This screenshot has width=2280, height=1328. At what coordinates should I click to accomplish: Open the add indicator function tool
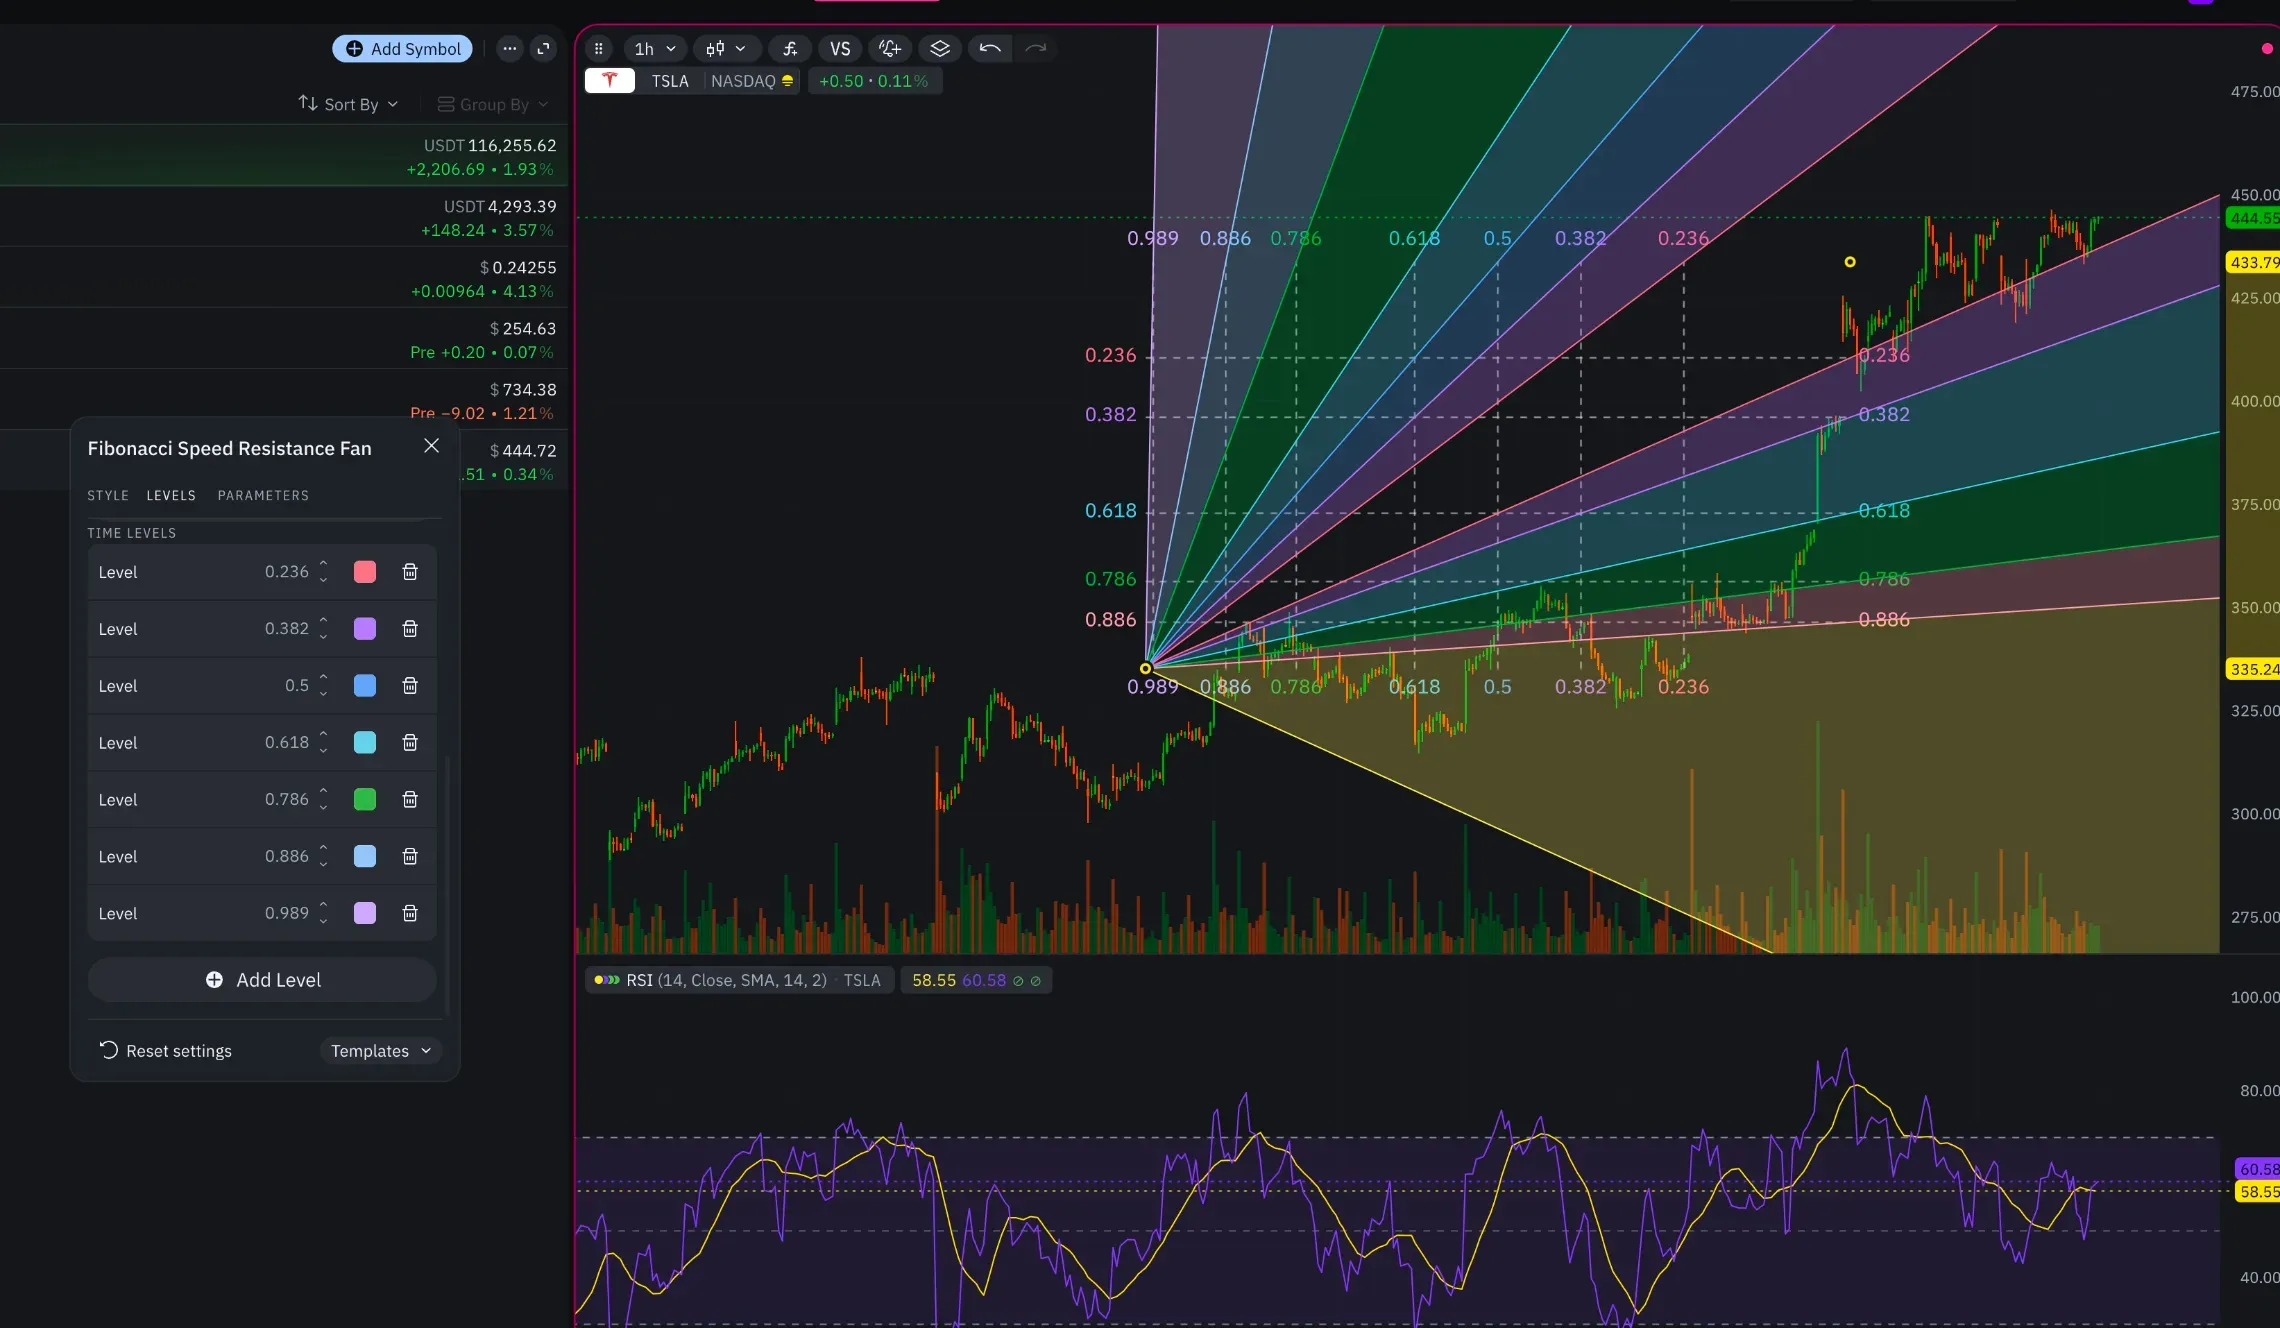point(790,49)
